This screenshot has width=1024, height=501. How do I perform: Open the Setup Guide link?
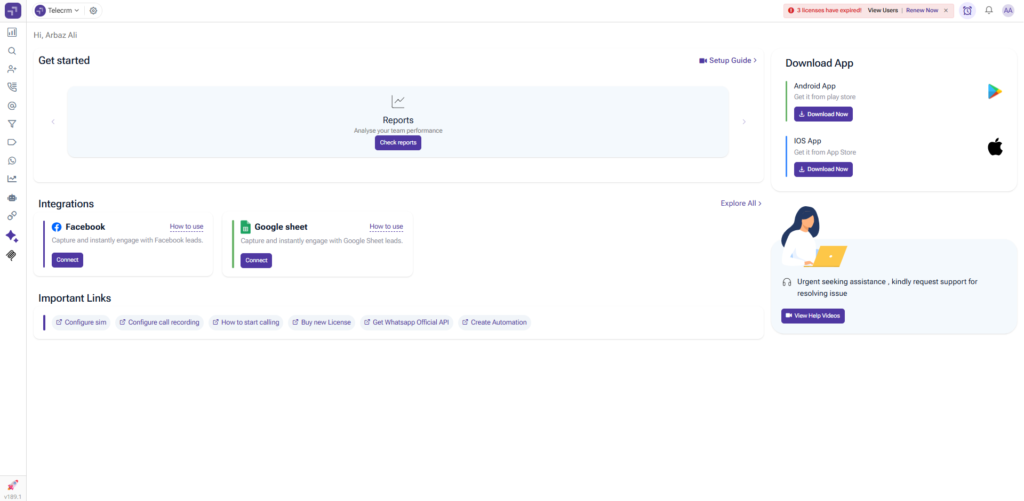click(728, 60)
